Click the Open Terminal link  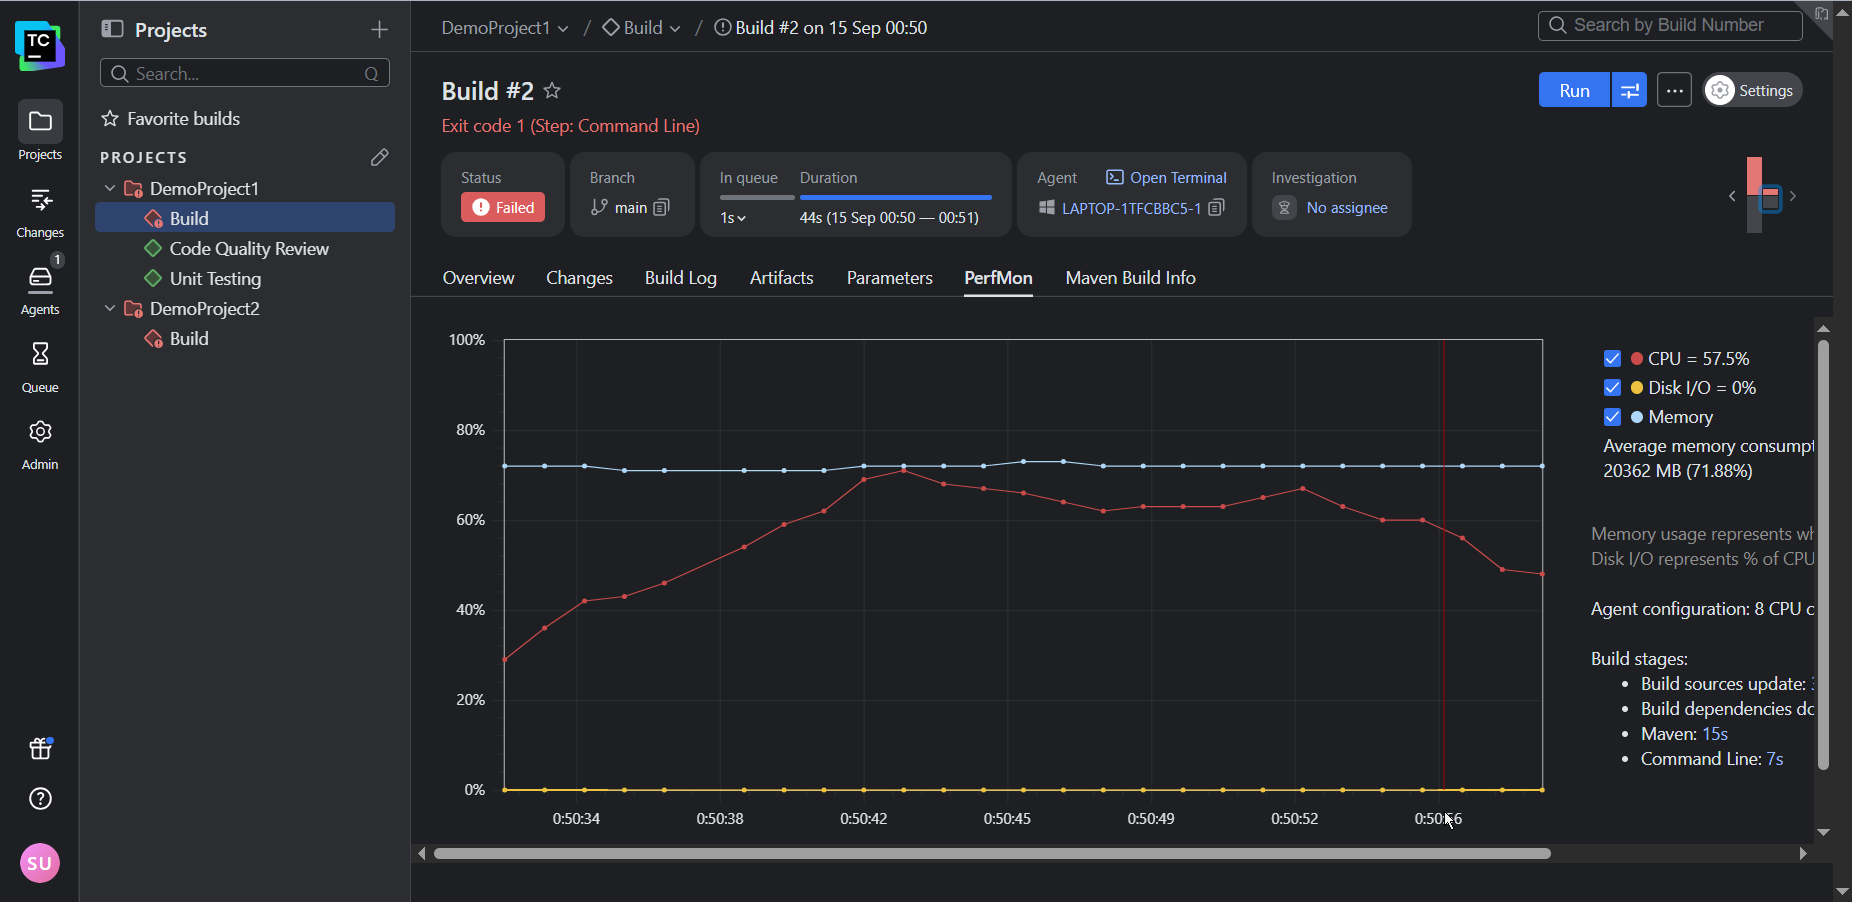click(x=1166, y=178)
